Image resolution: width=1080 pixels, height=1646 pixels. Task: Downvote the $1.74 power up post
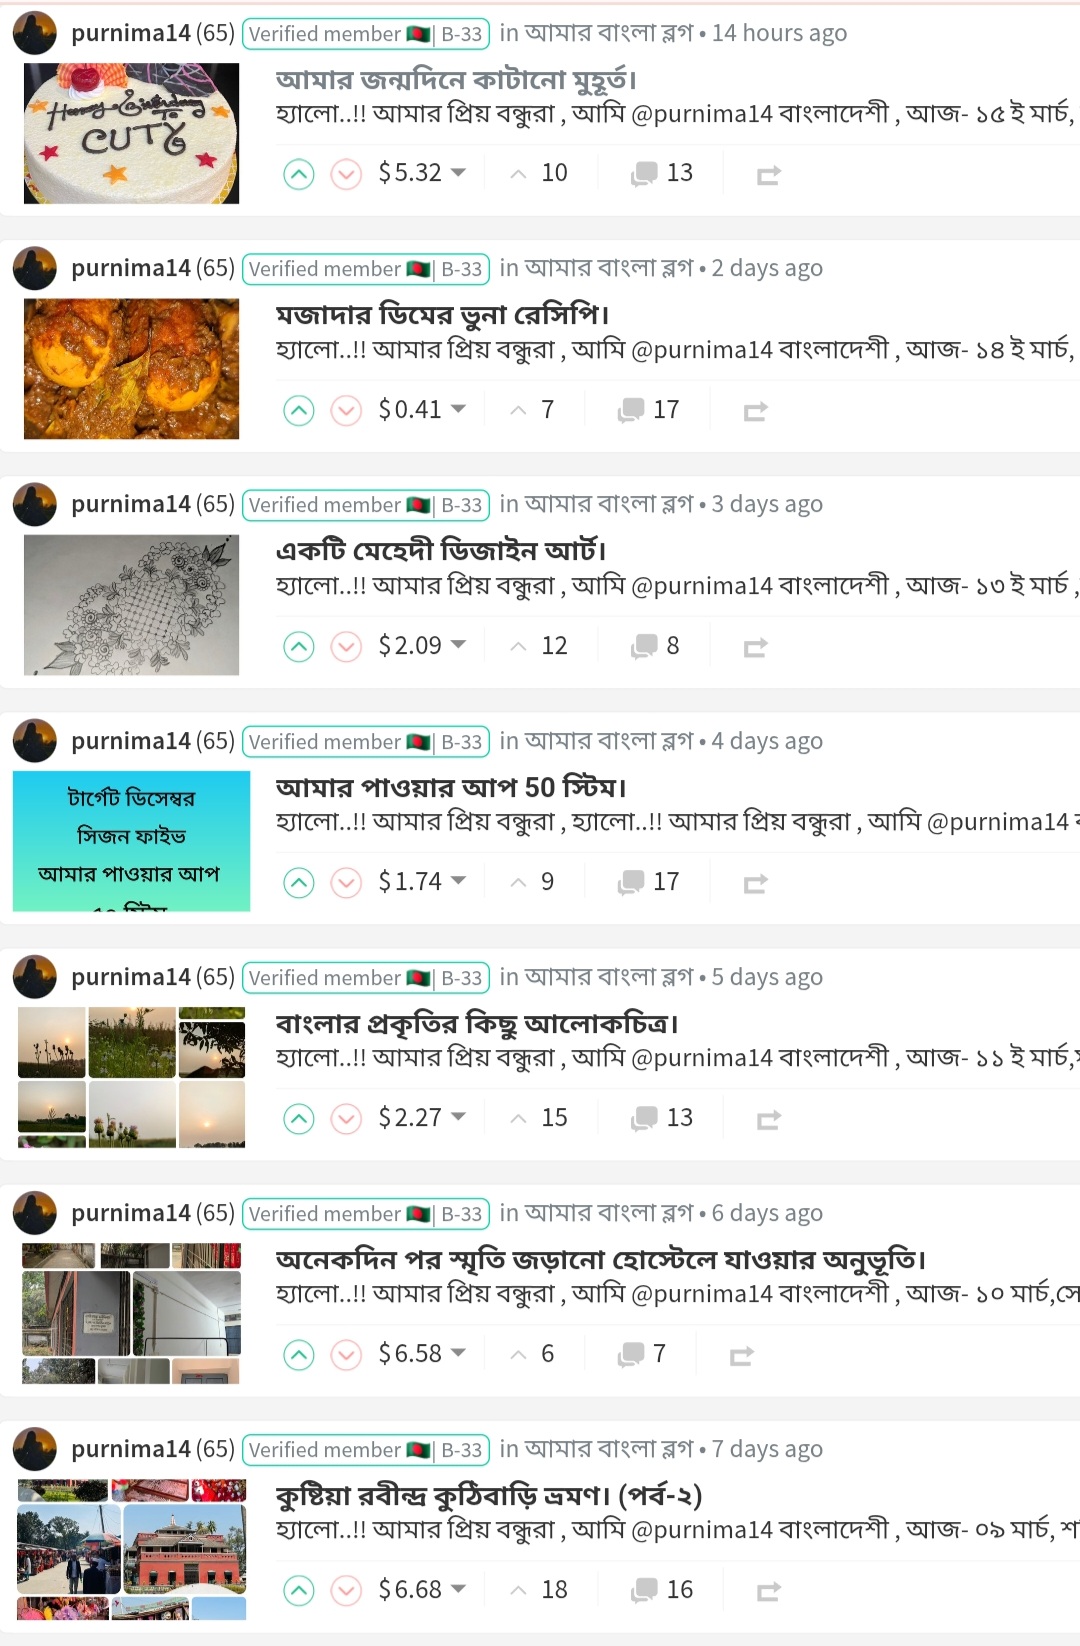pyautogui.click(x=346, y=882)
